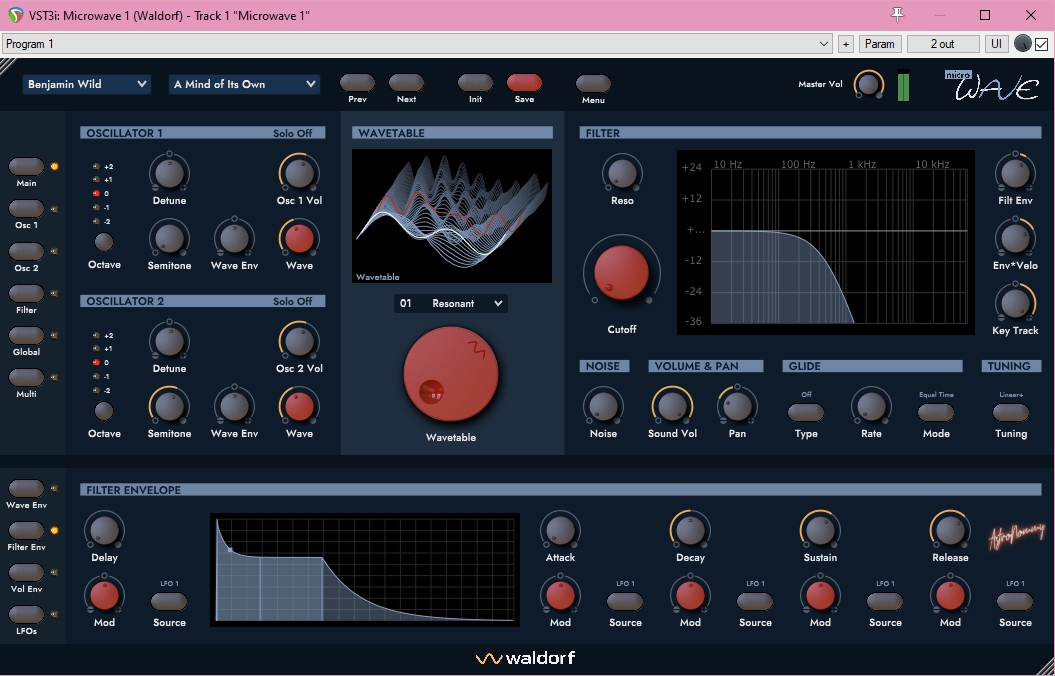Click Oscillator 1 Octave knob
Viewport: 1055px width, 676px height.
(x=104, y=242)
